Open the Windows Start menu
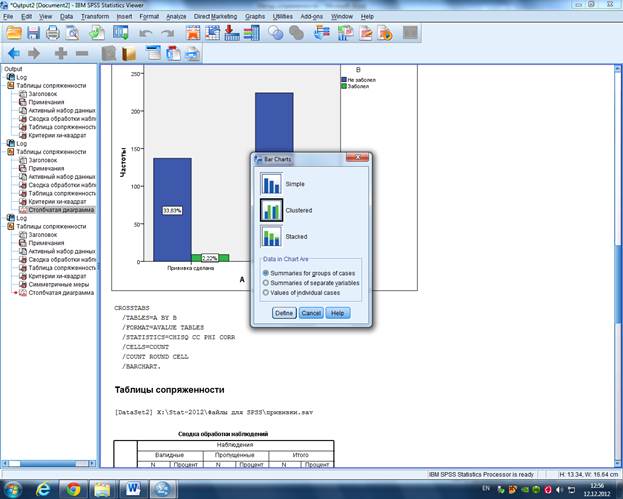This screenshot has width=623, height=499. [x=12, y=489]
